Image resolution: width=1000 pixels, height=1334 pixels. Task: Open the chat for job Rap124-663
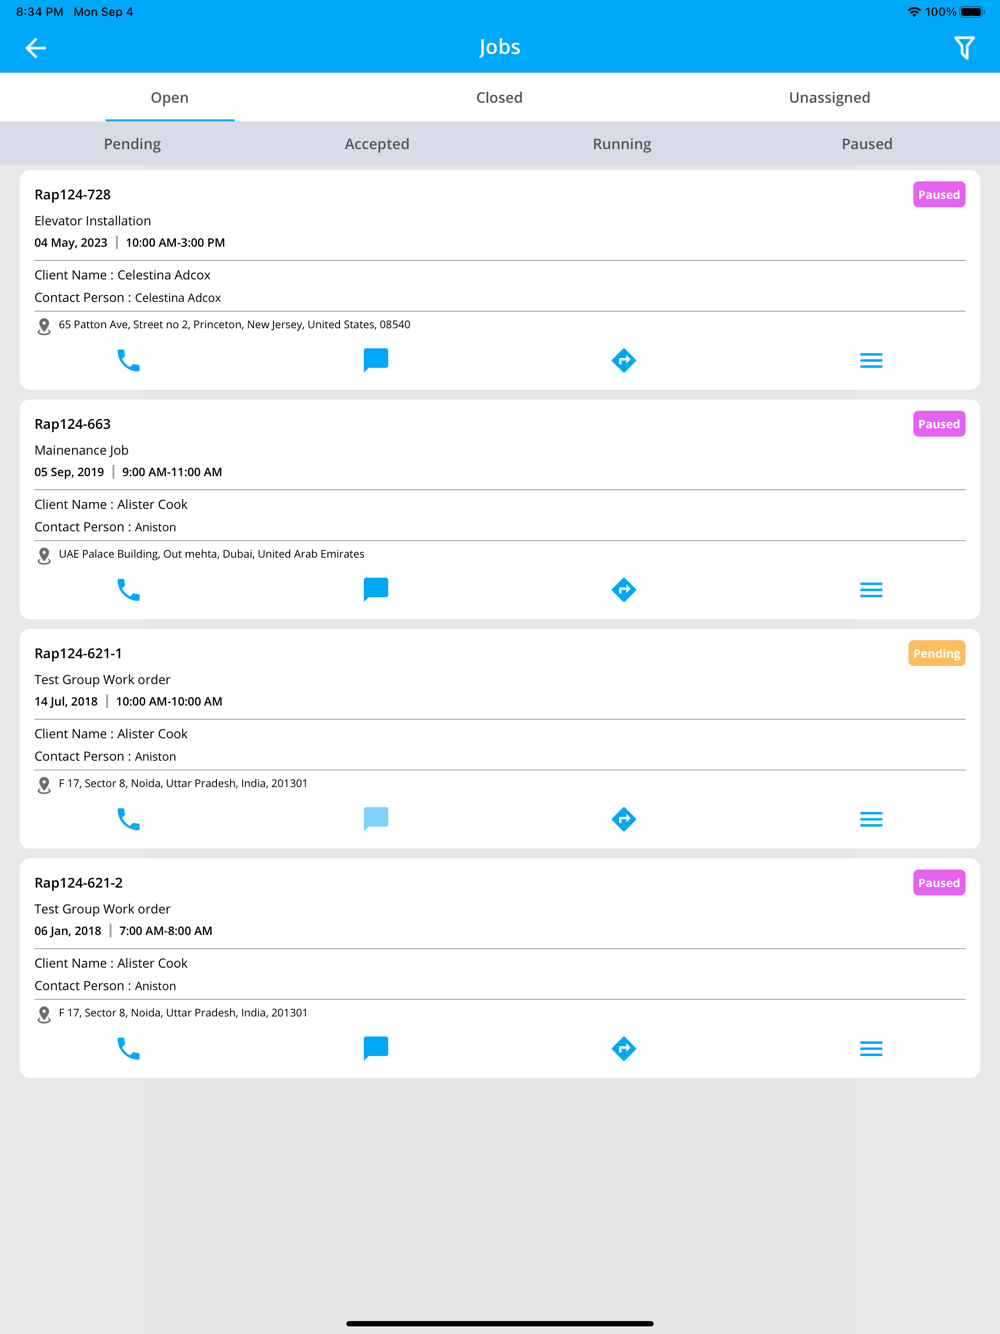click(376, 590)
